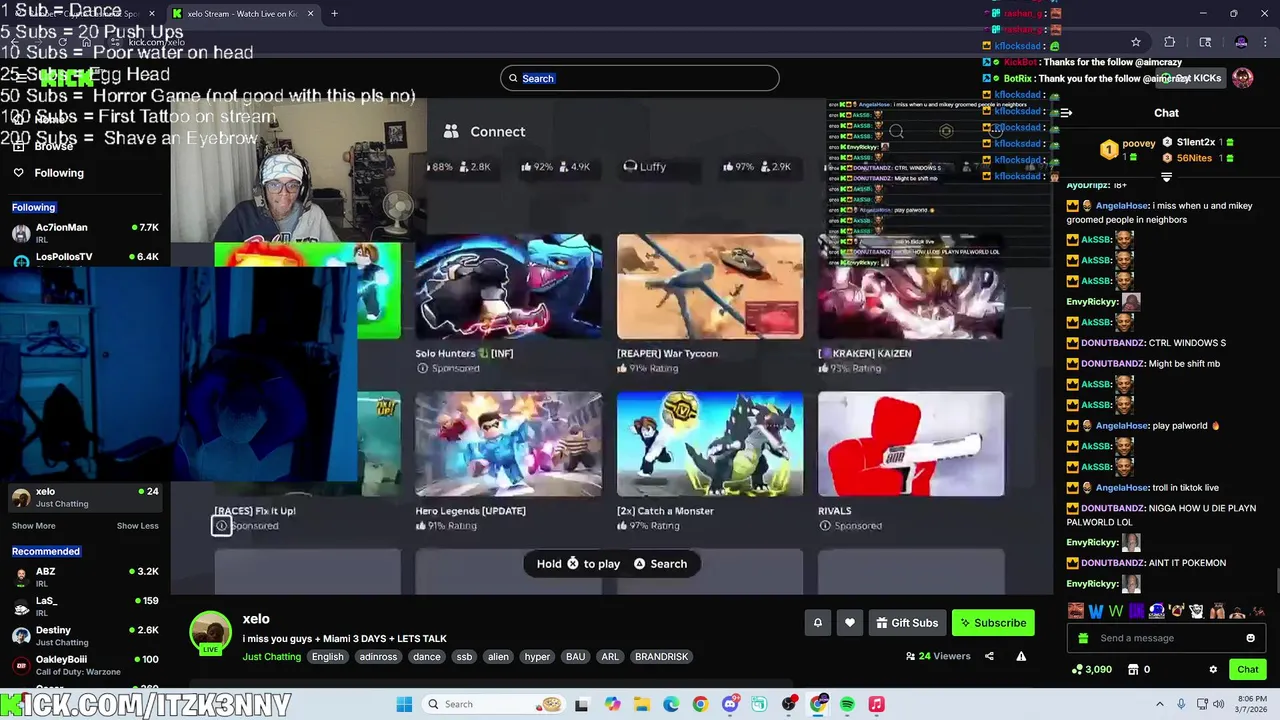Open ABZ's recommended channel
The height and width of the screenshot is (720, 1280).
pos(84,577)
